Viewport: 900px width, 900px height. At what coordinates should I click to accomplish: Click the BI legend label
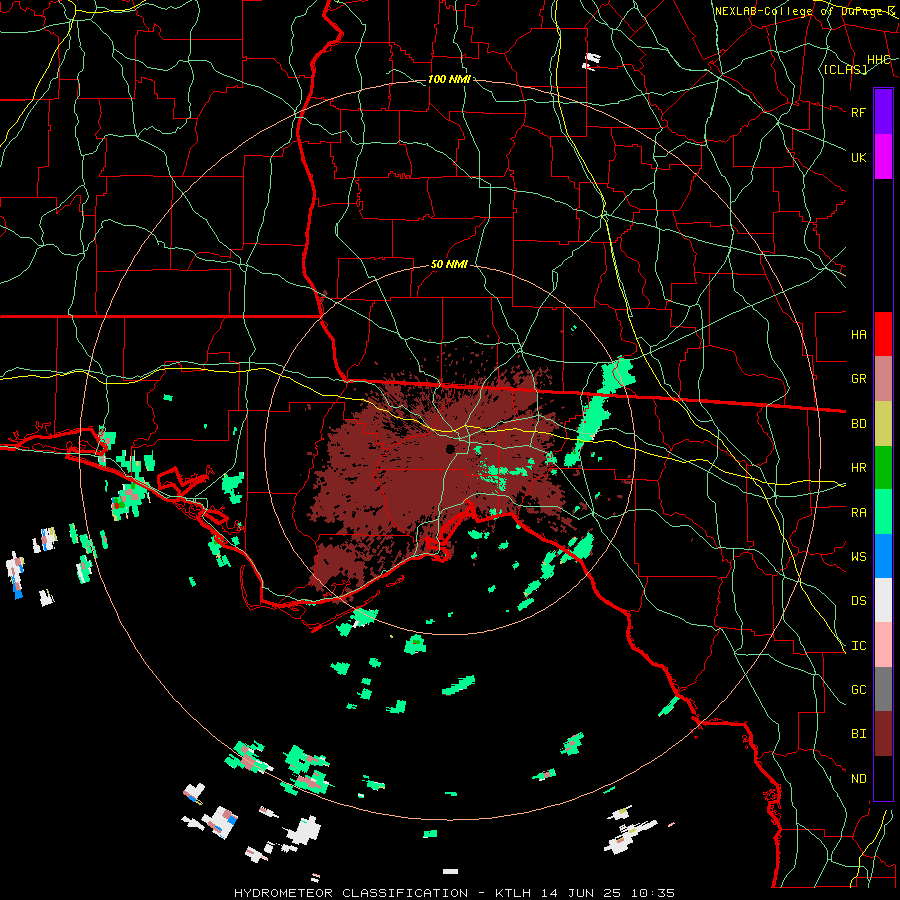858,734
